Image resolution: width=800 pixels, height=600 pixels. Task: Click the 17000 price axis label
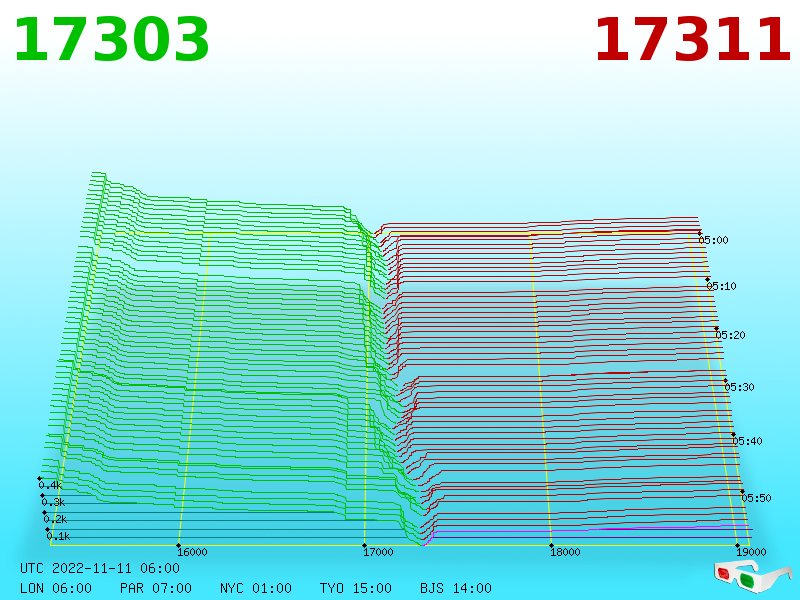378,552
